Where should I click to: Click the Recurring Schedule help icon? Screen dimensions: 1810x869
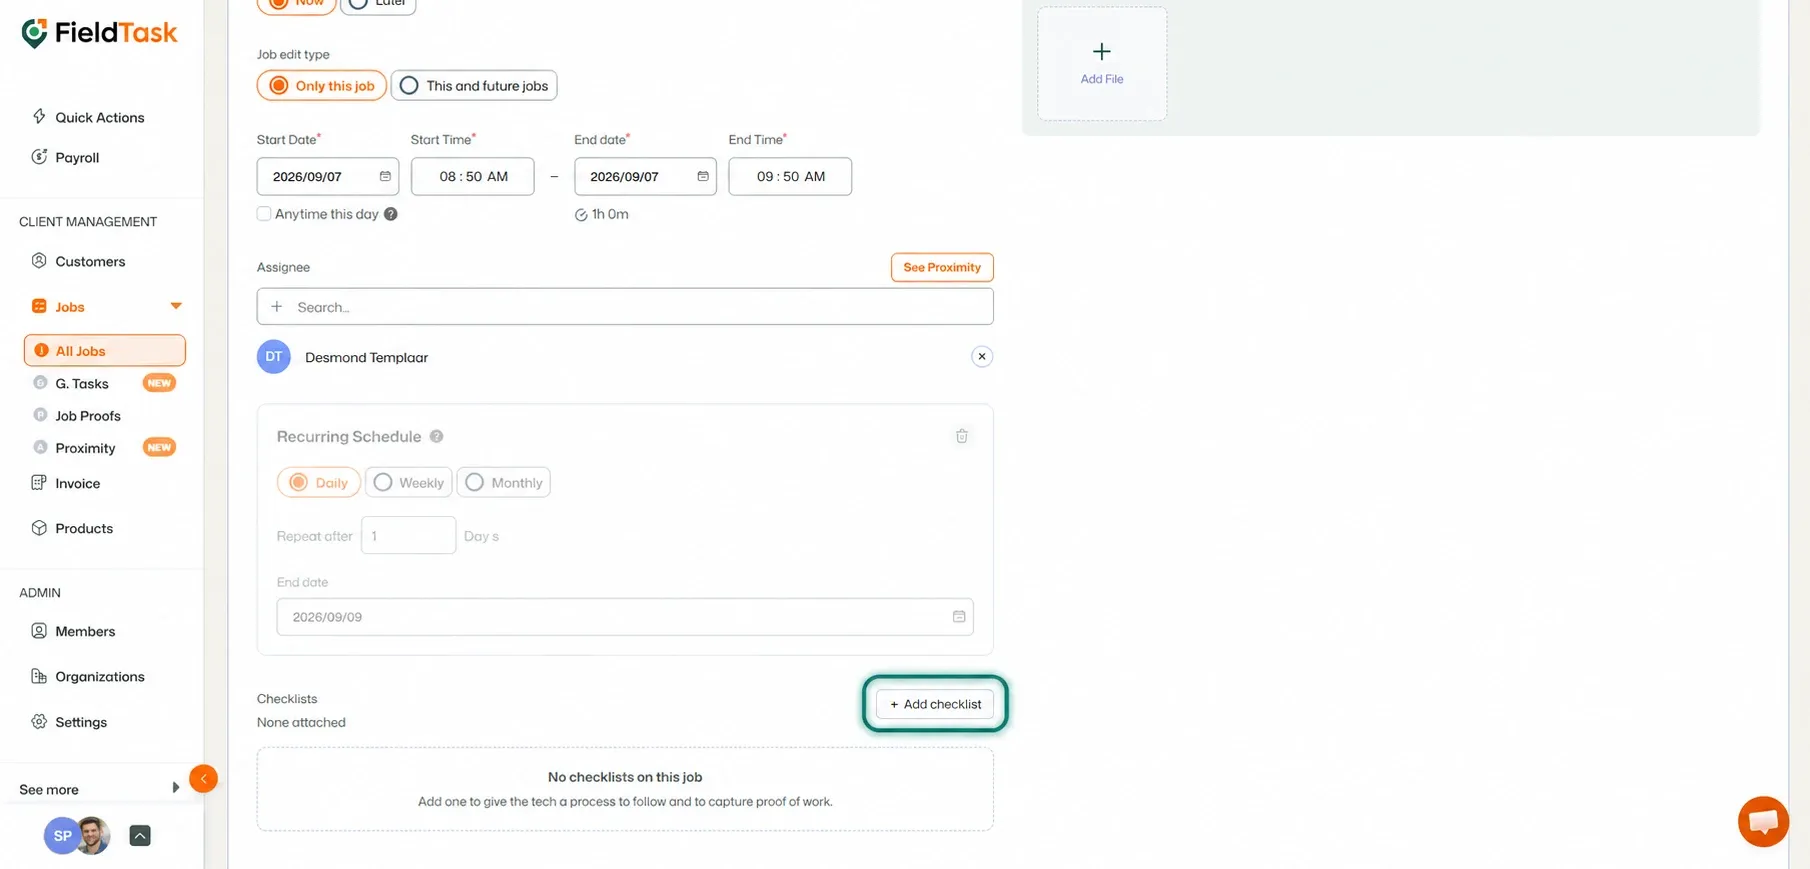(x=436, y=436)
